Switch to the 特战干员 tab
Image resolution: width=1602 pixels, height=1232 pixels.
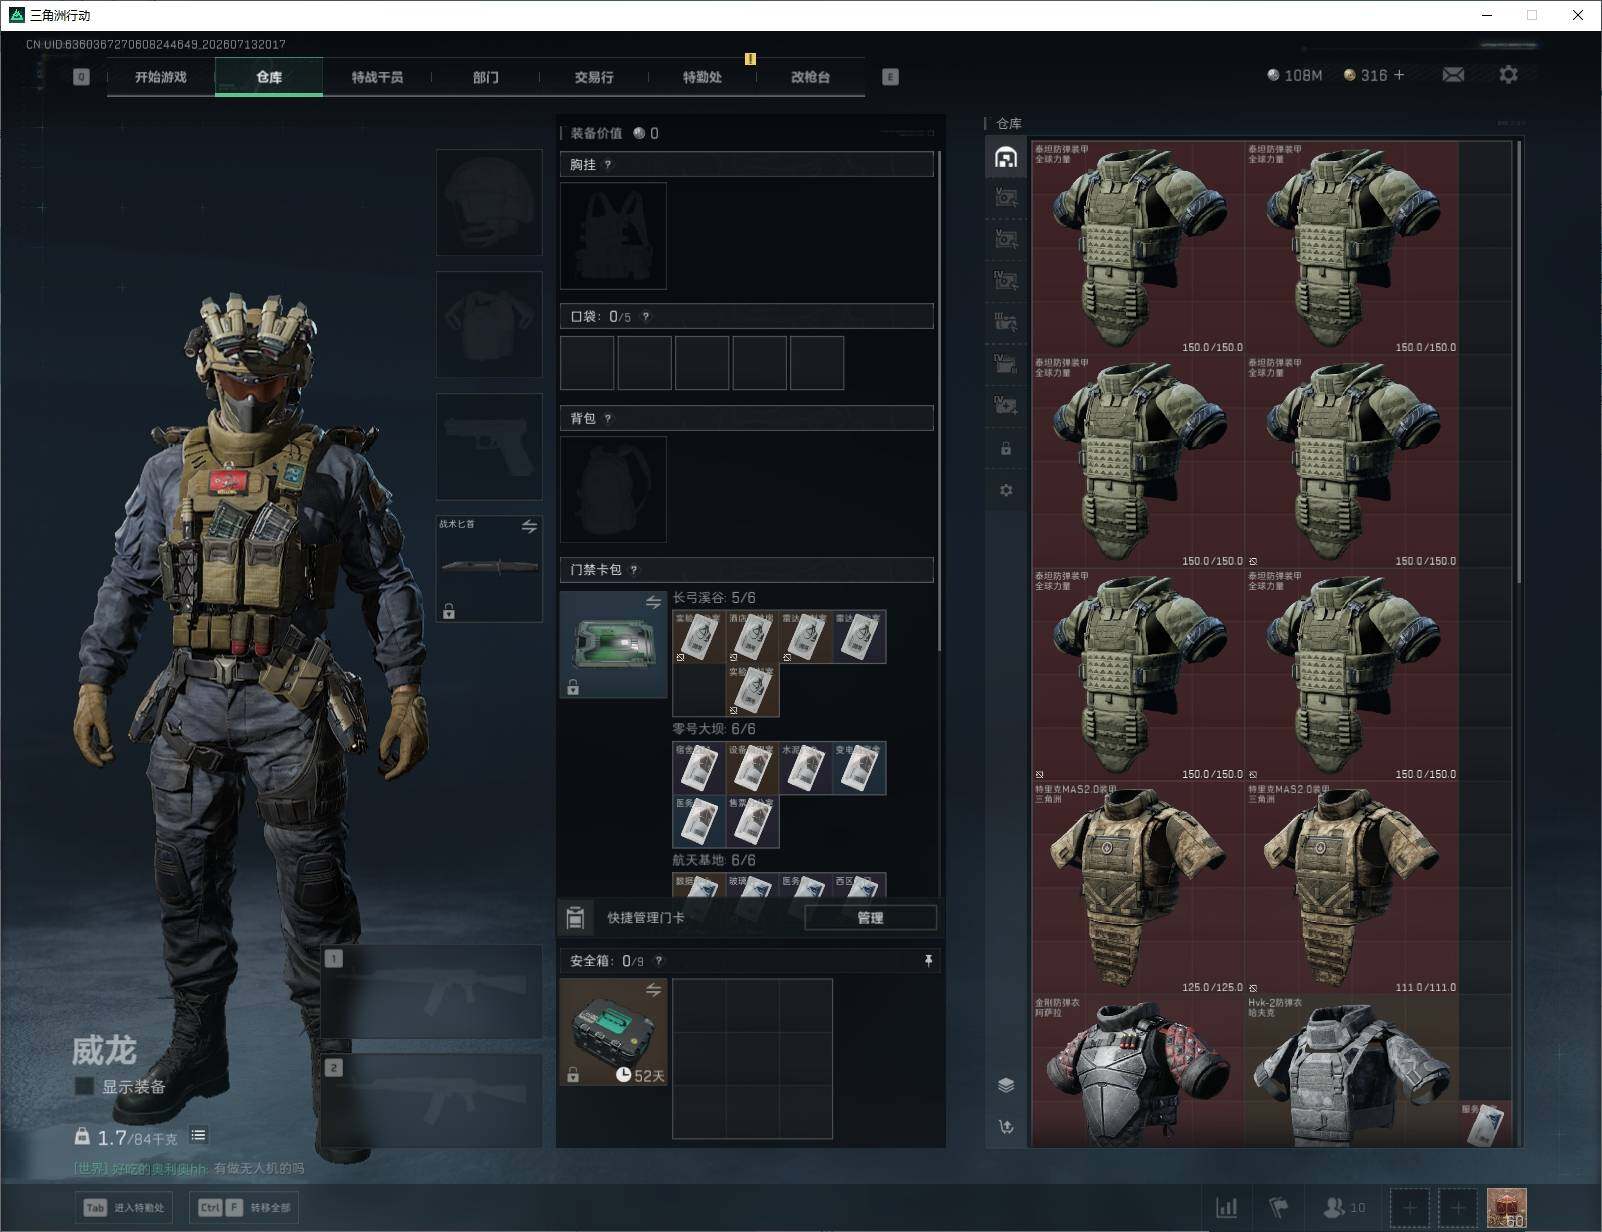(377, 77)
